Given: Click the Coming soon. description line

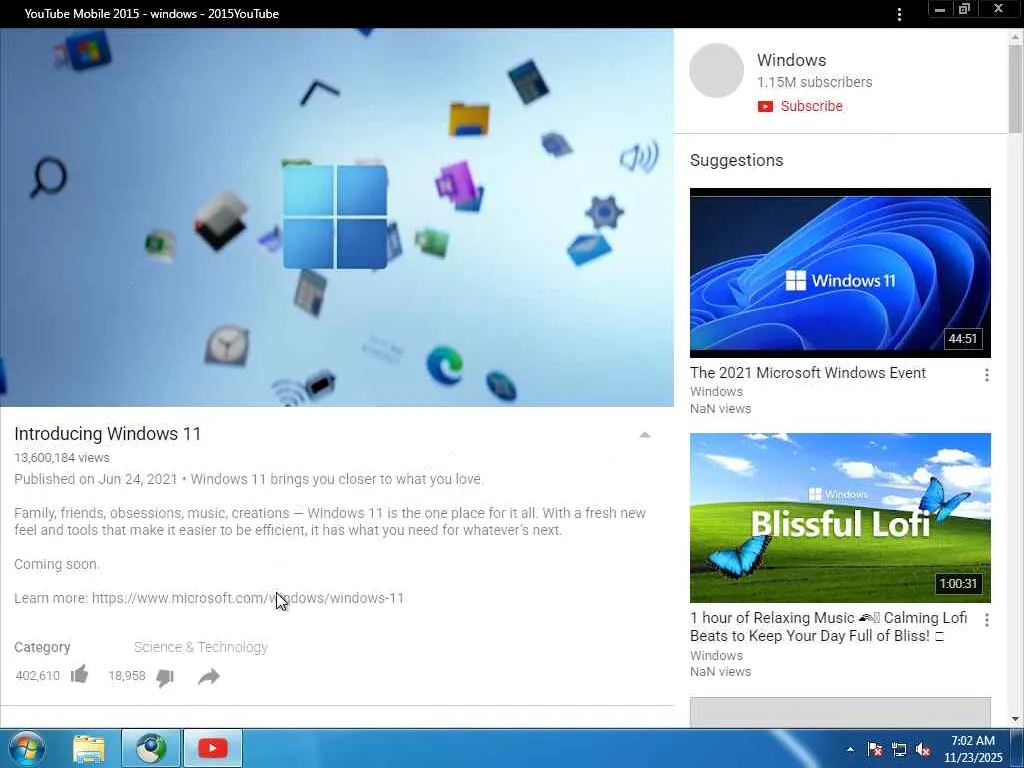Looking at the screenshot, I should [57, 564].
